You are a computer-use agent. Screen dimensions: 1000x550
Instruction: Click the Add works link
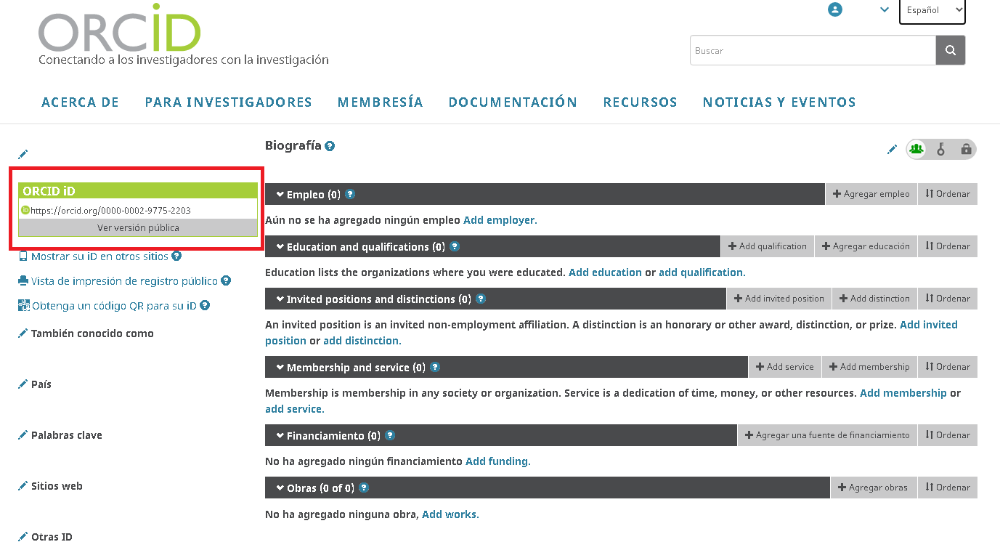[x=450, y=515]
